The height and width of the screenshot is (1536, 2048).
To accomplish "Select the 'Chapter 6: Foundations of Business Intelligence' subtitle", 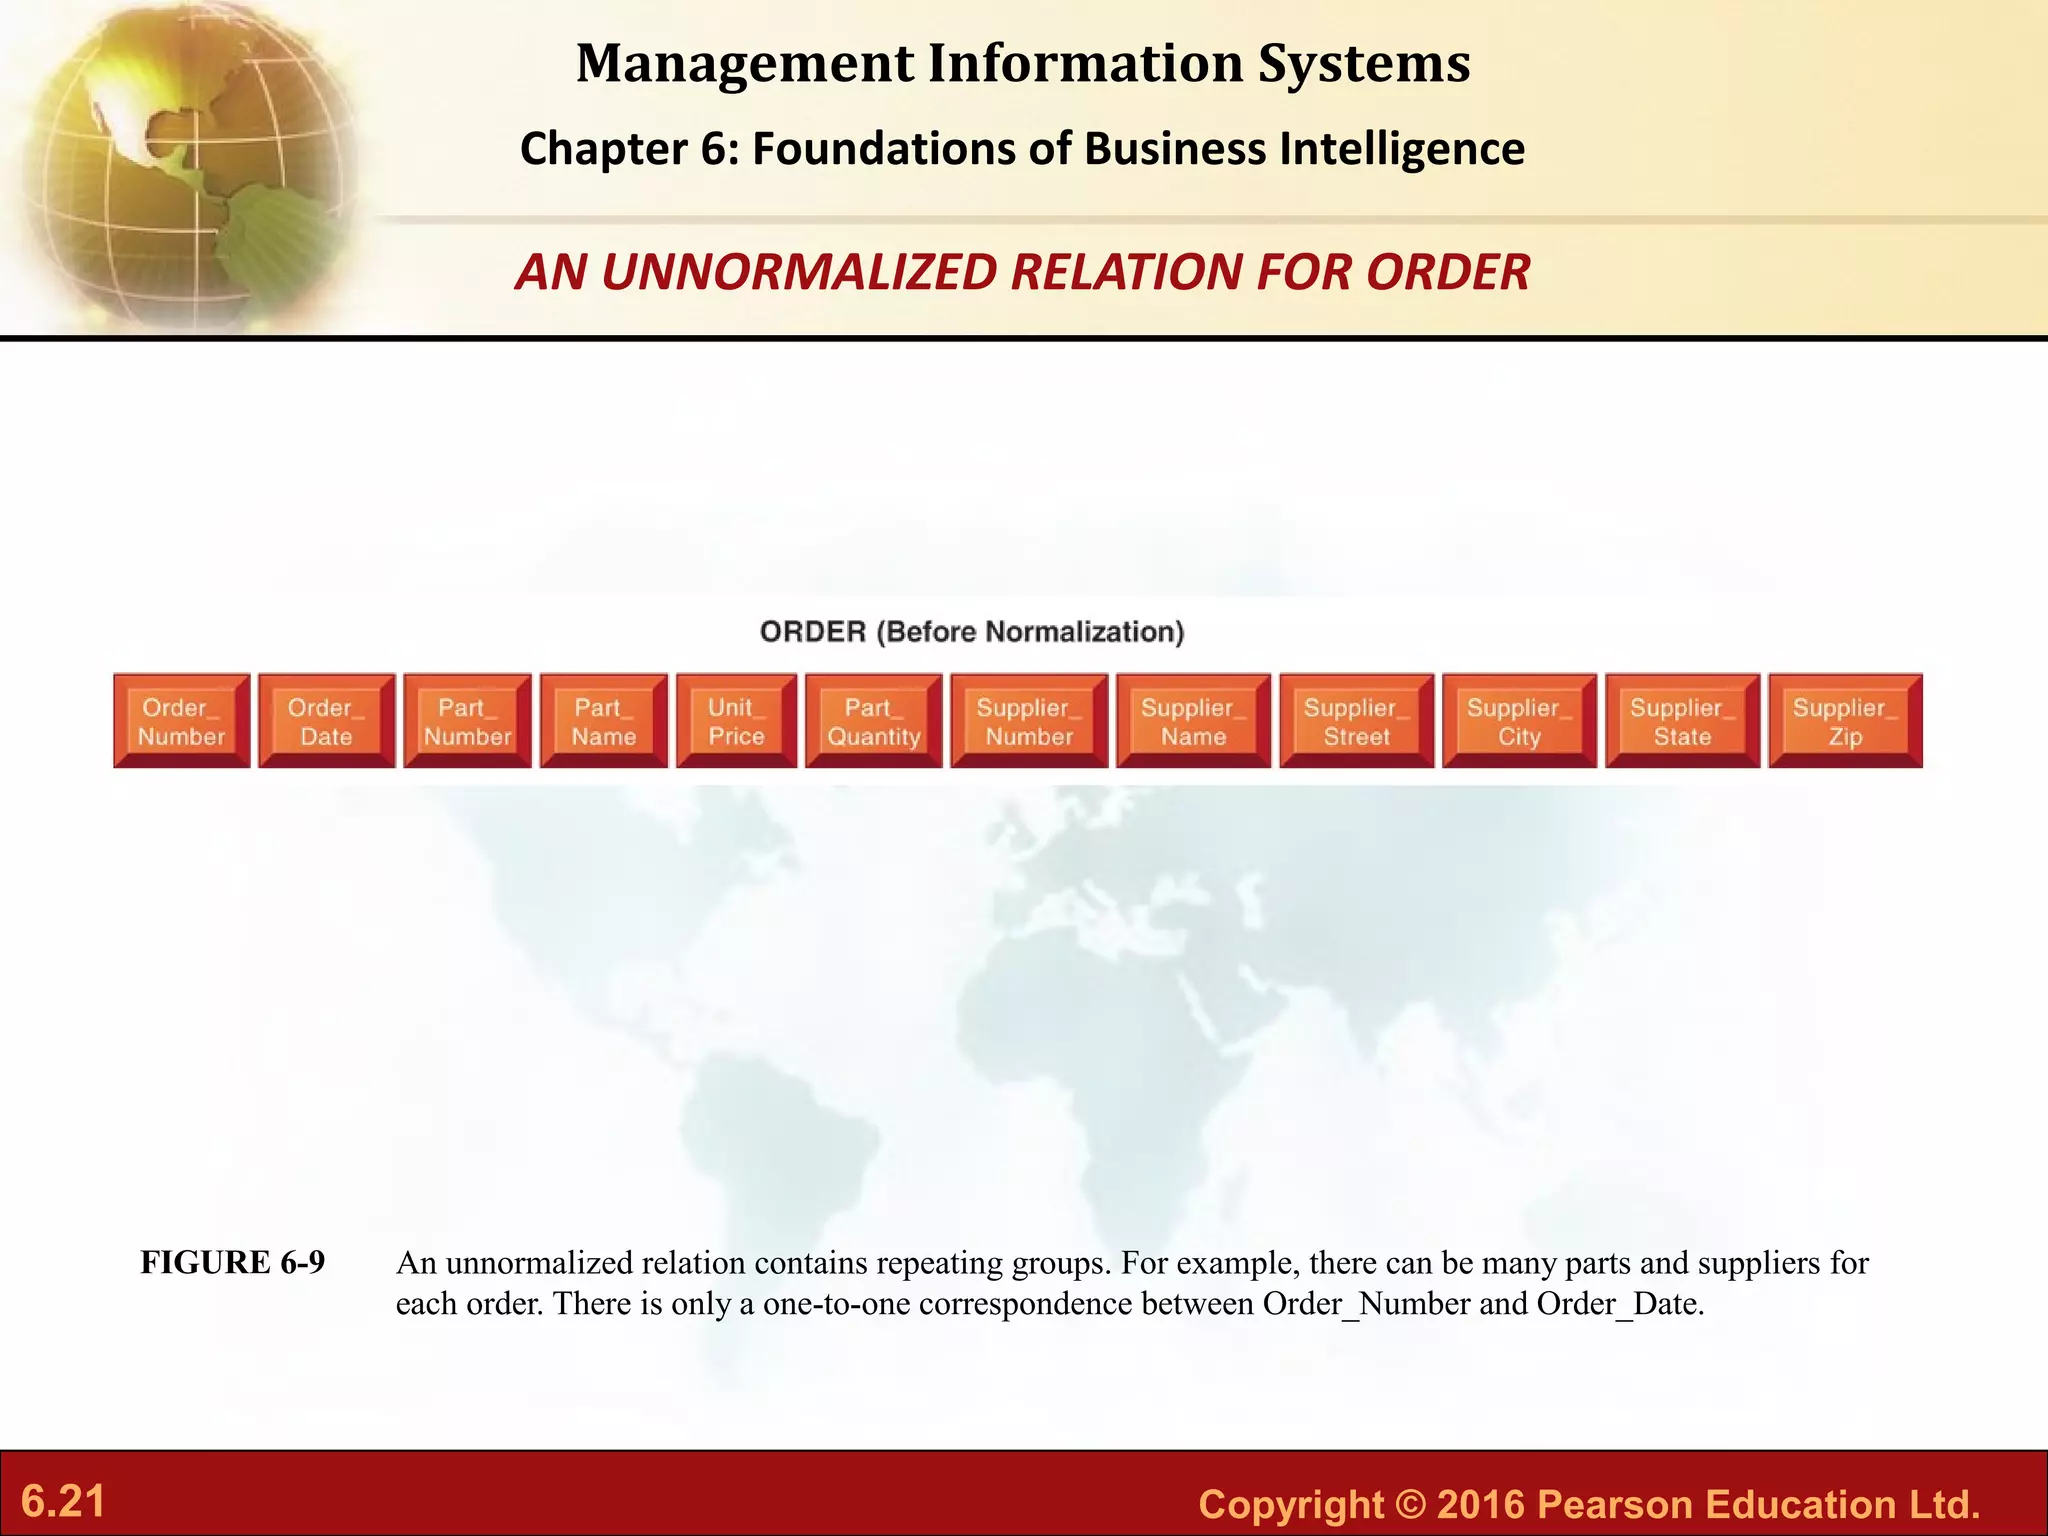I will [x=1023, y=149].
